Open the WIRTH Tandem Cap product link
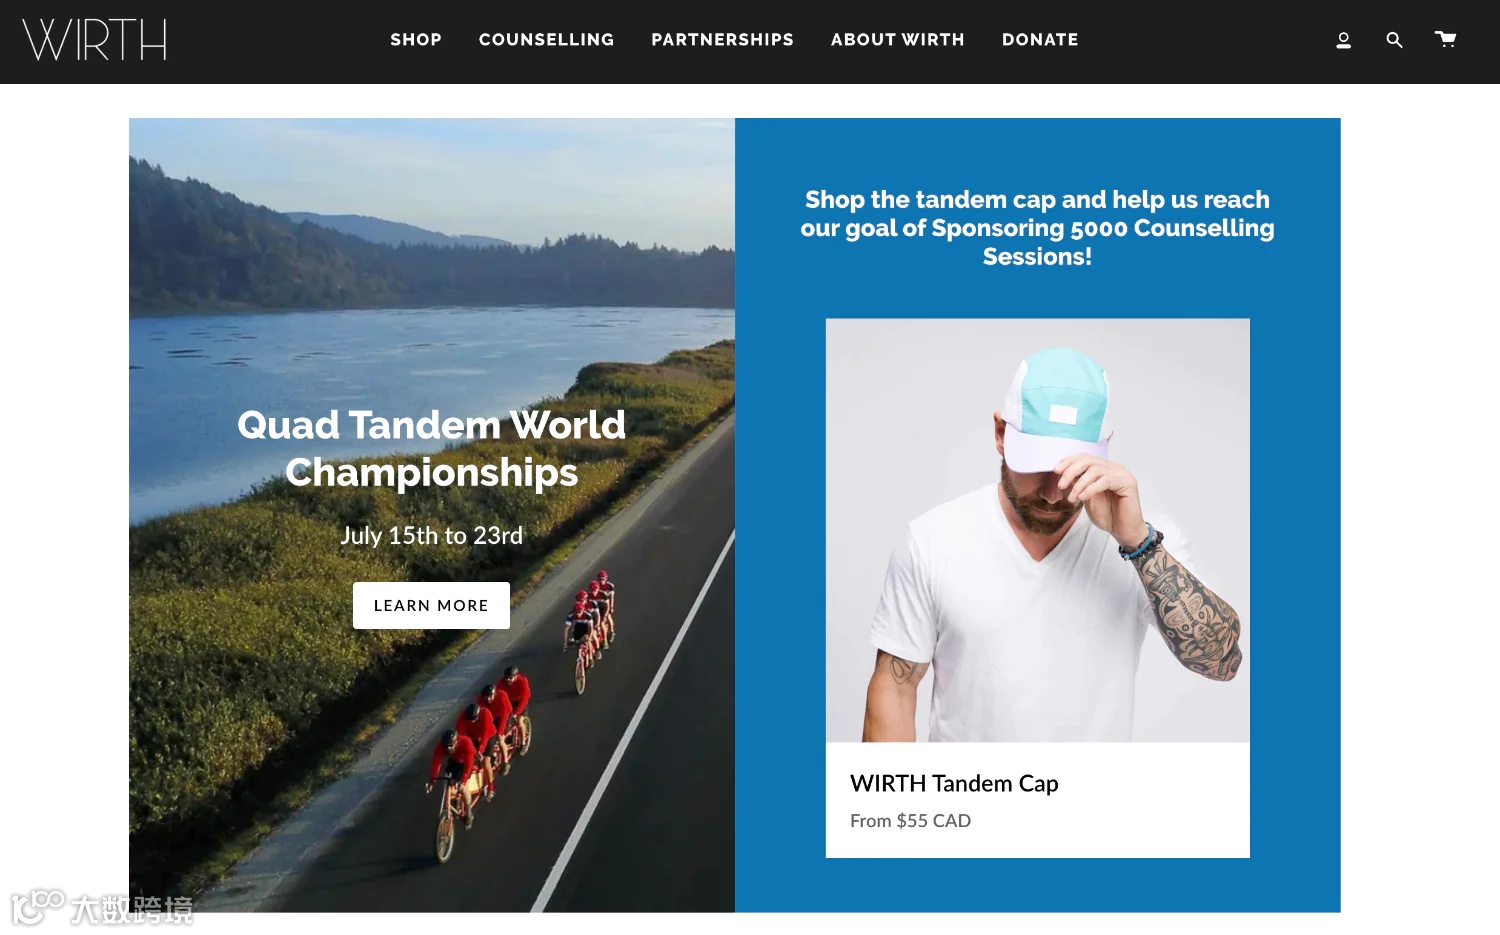 [x=954, y=783]
